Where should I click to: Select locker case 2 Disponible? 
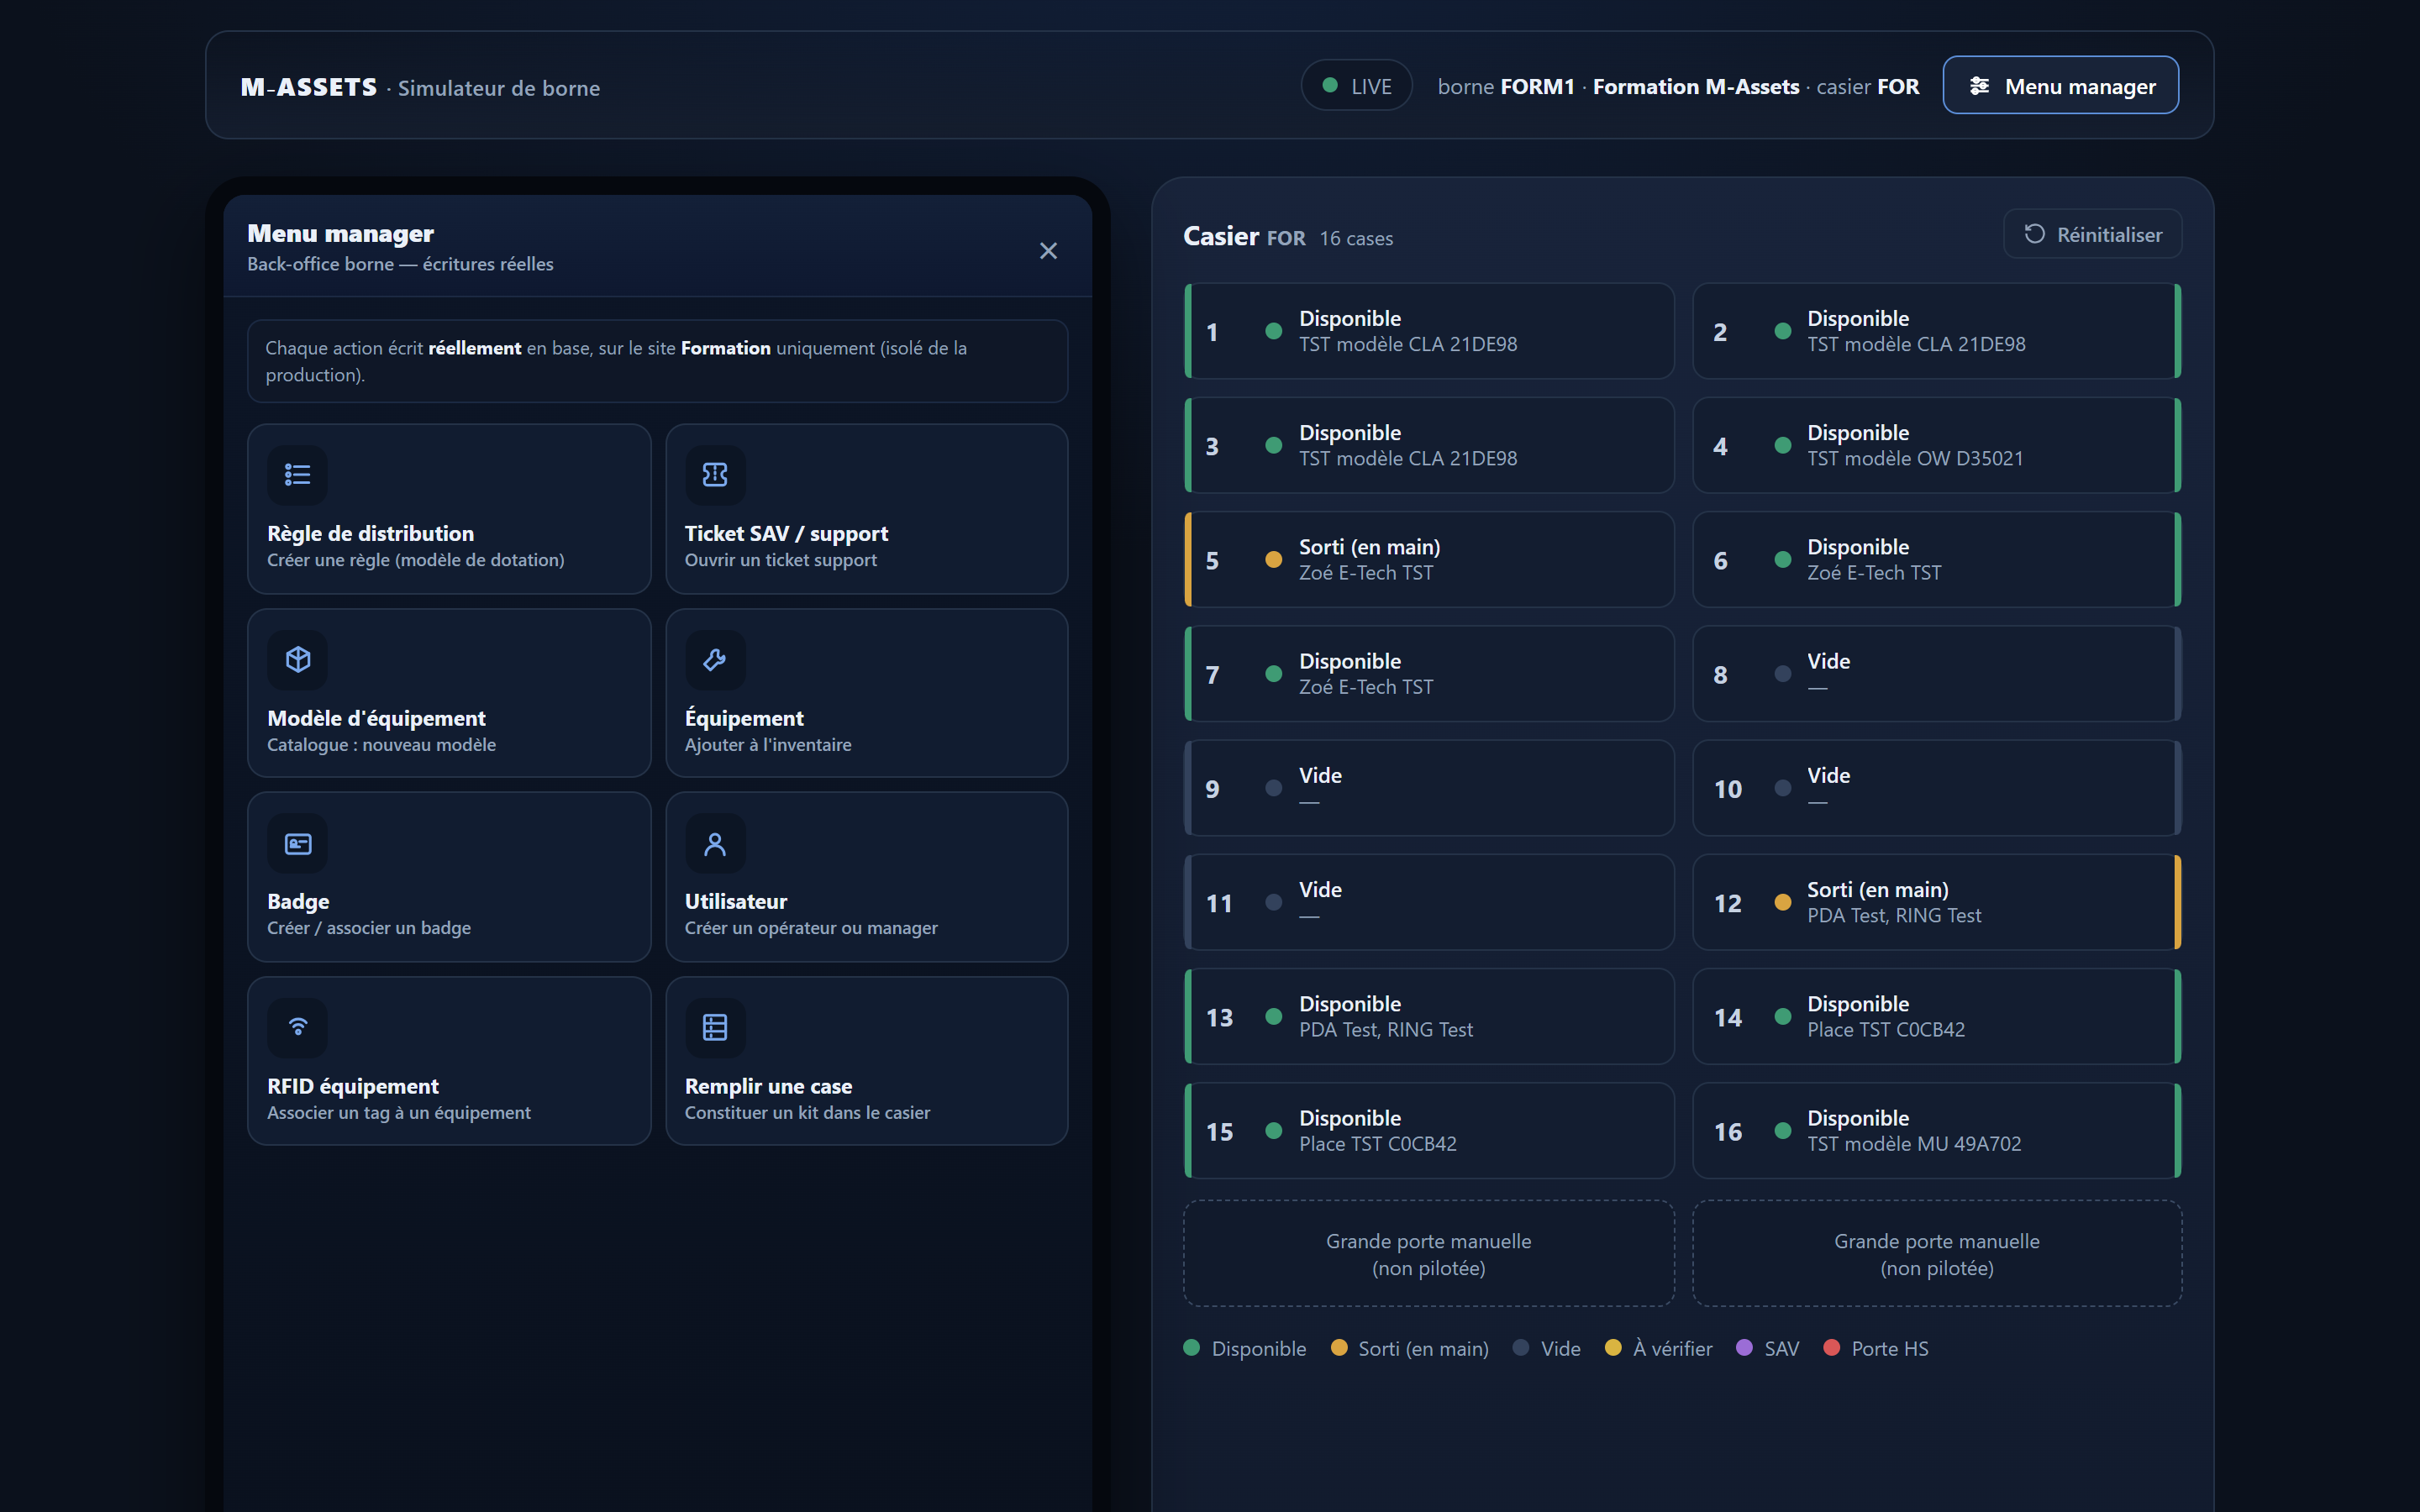pyautogui.click(x=1937, y=331)
